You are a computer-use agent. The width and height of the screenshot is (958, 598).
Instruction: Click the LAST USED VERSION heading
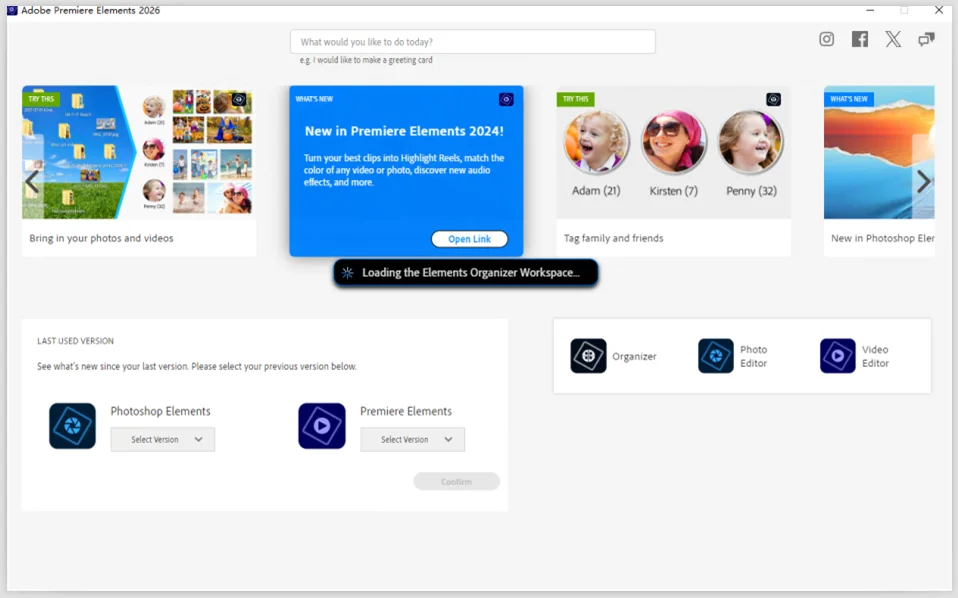(75, 341)
